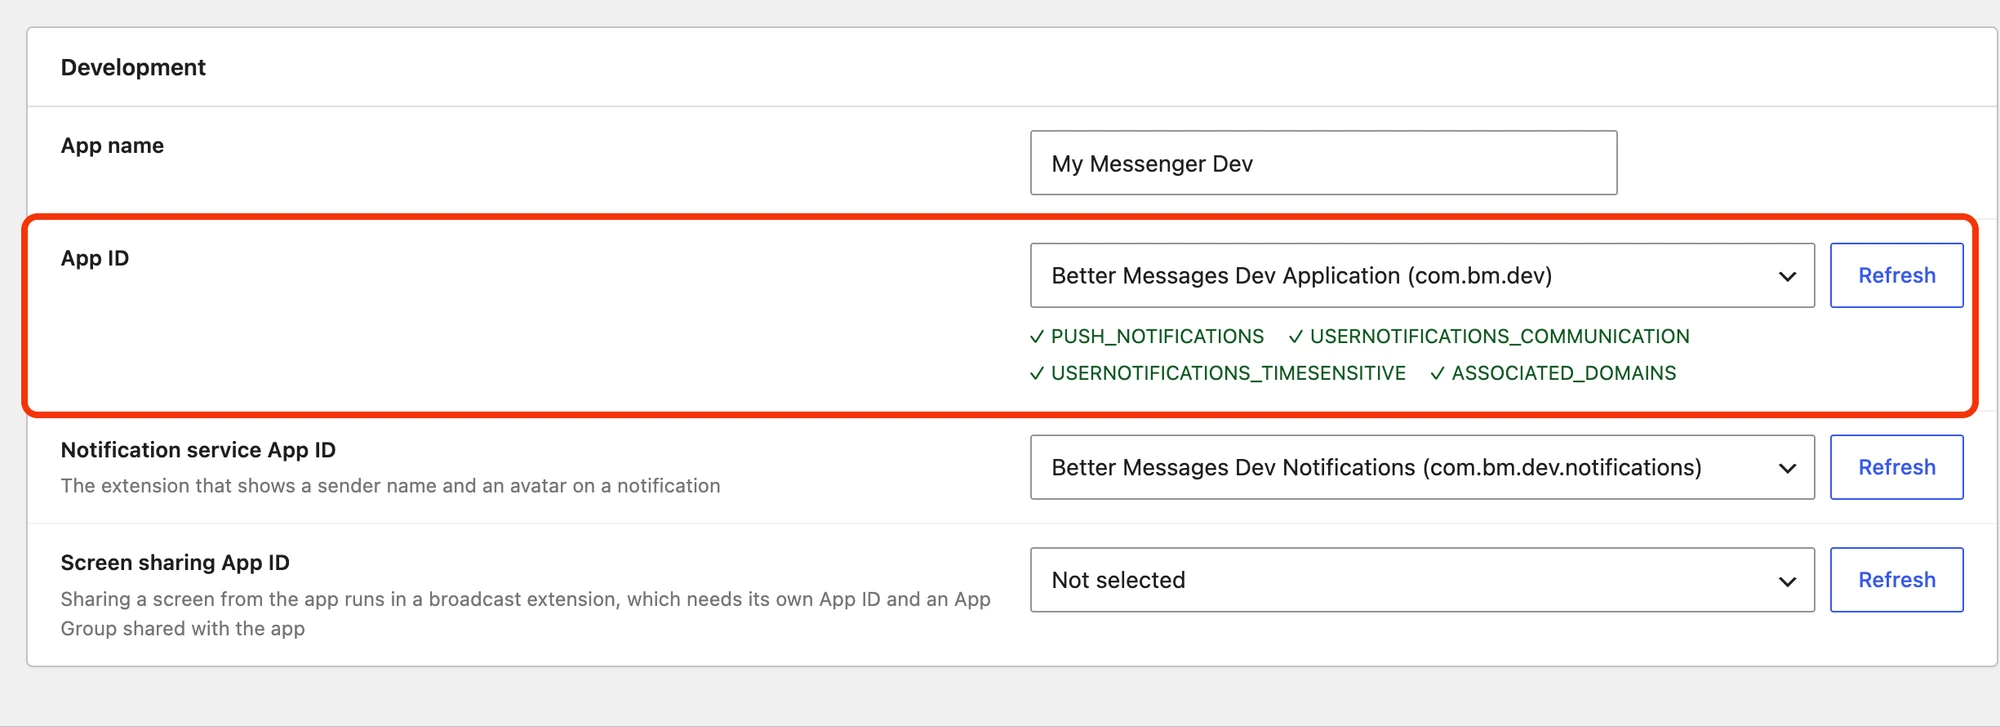Click the Development section heading
The height and width of the screenshot is (727, 2000).
pos(133,67)
